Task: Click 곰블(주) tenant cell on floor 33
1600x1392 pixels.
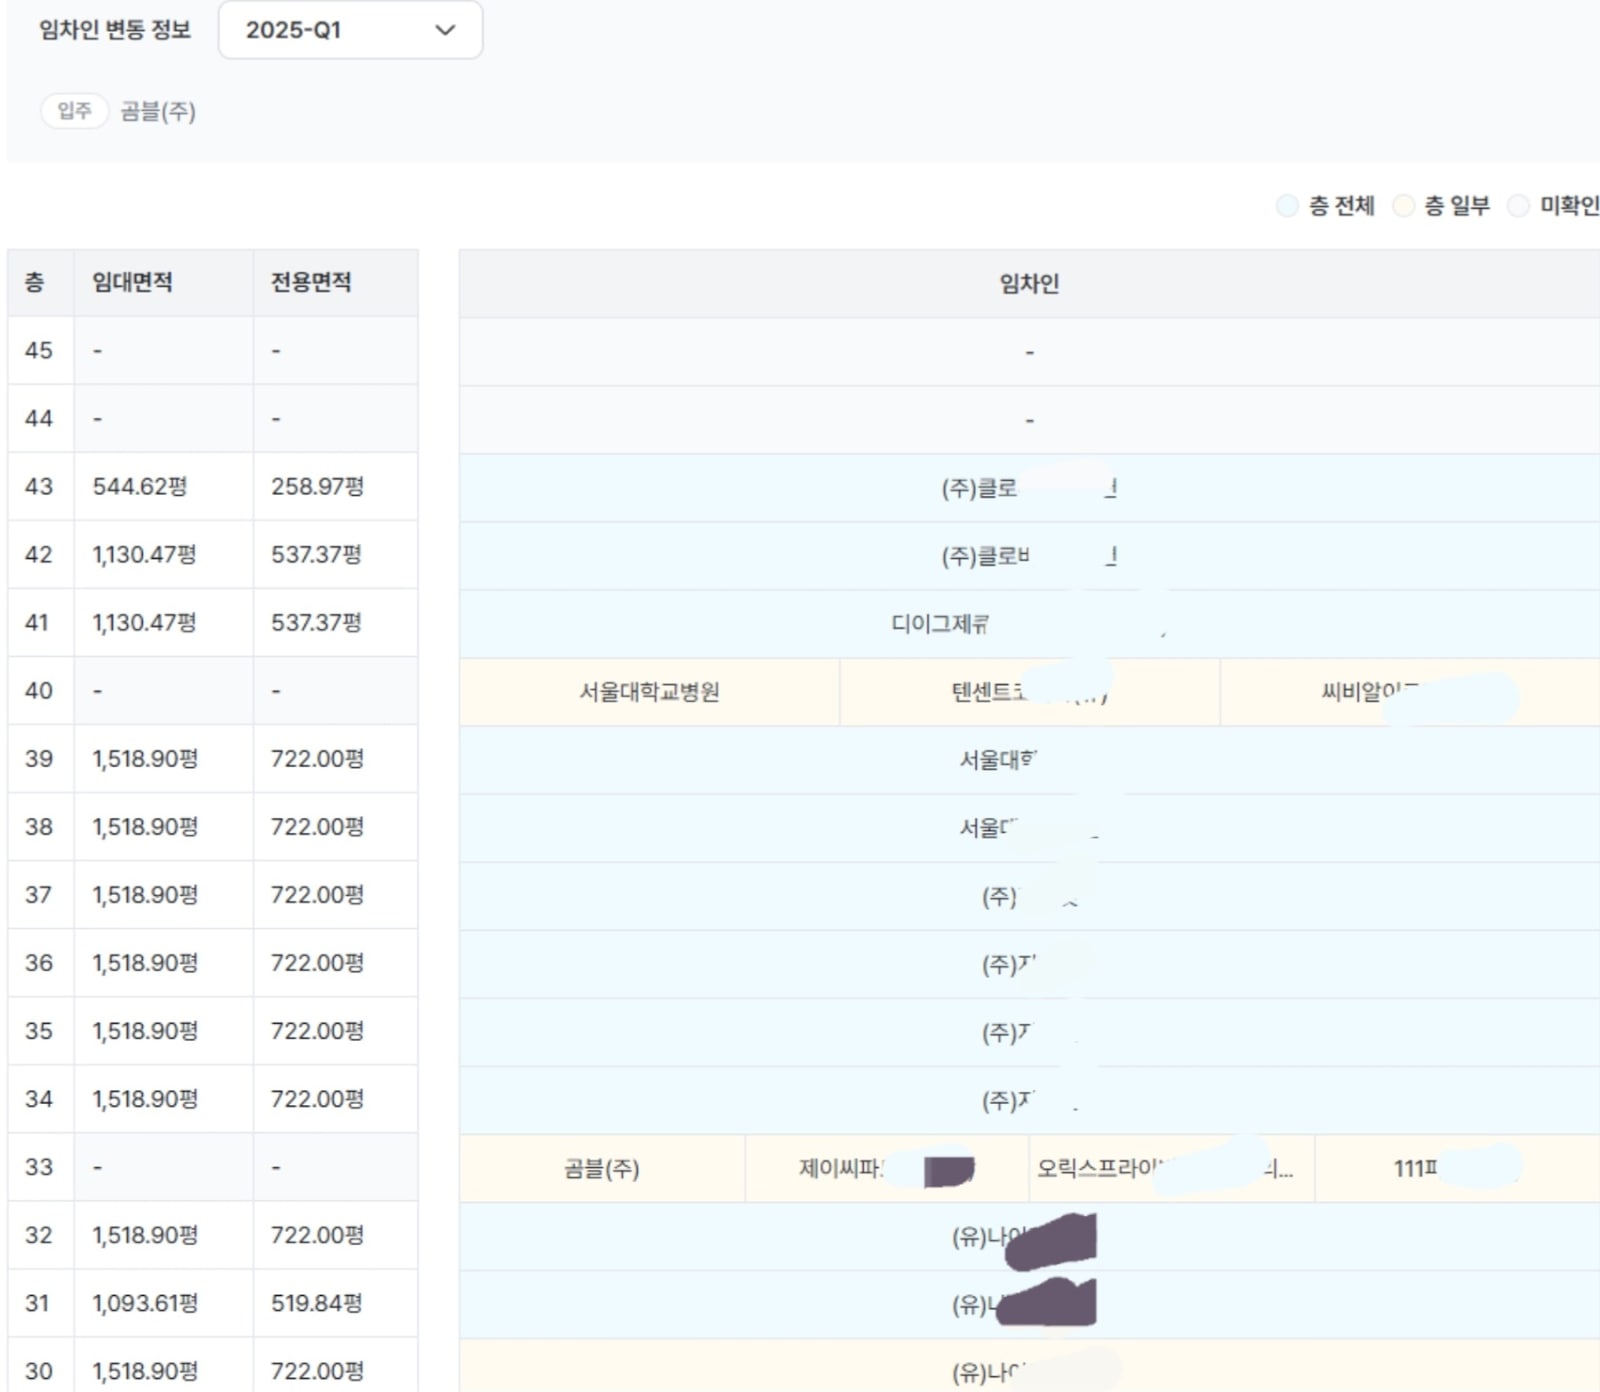Action: coord(602,1168)
